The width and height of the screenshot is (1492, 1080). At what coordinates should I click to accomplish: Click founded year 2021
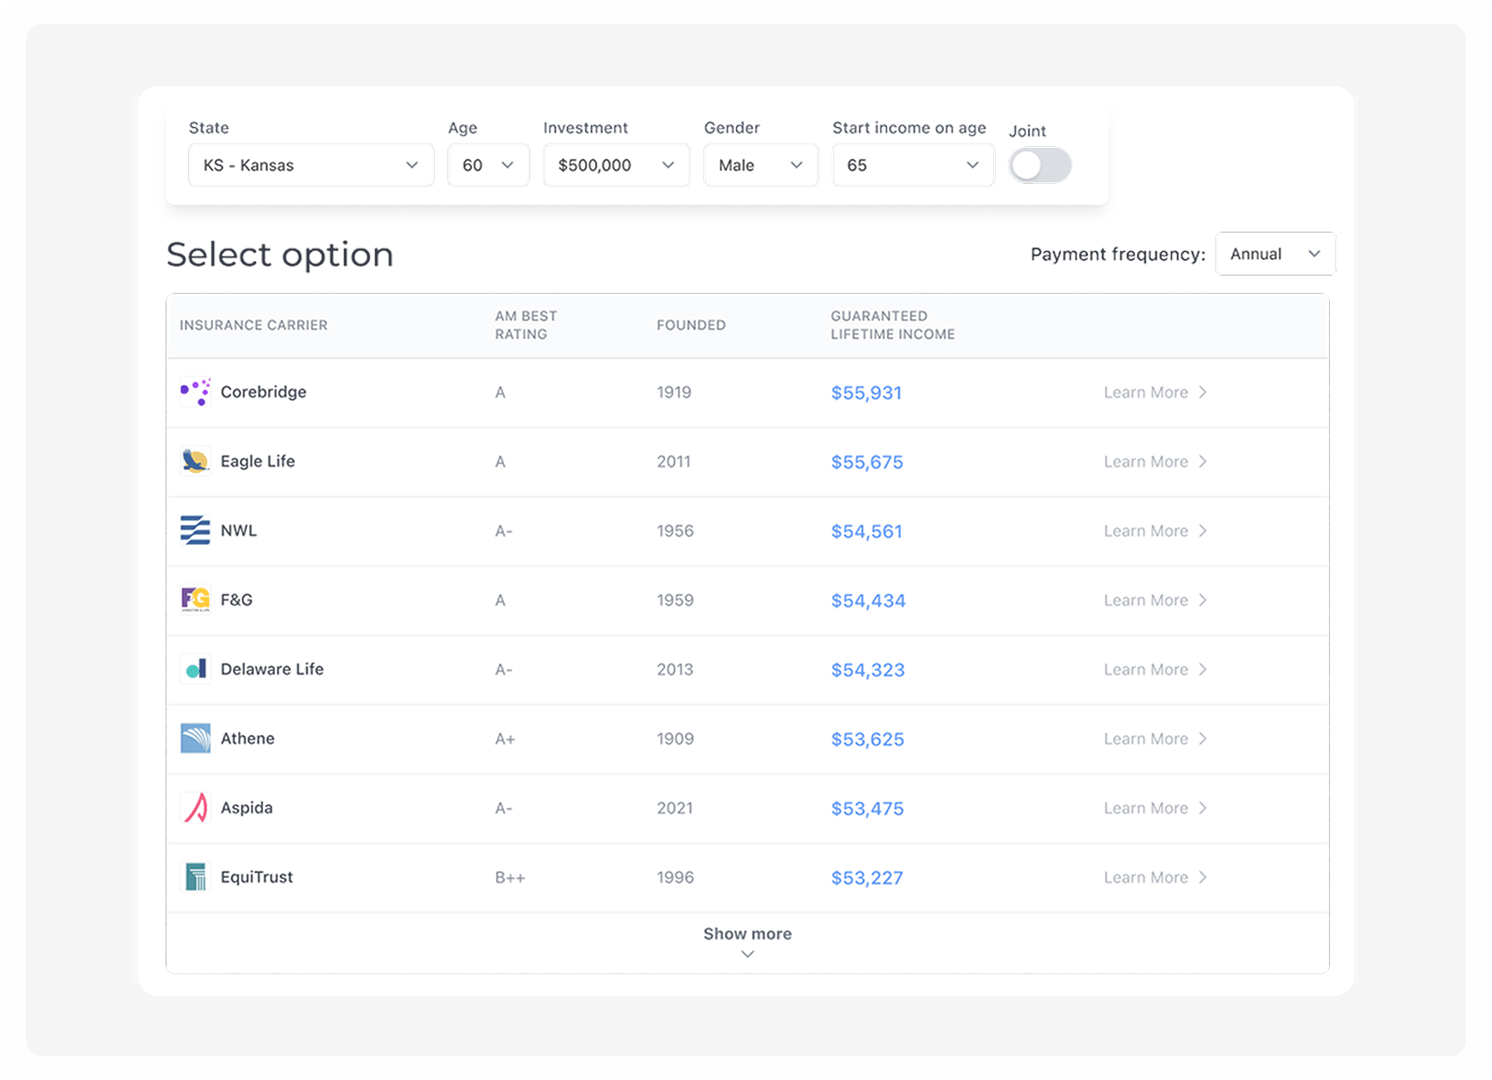click(675, 808)
